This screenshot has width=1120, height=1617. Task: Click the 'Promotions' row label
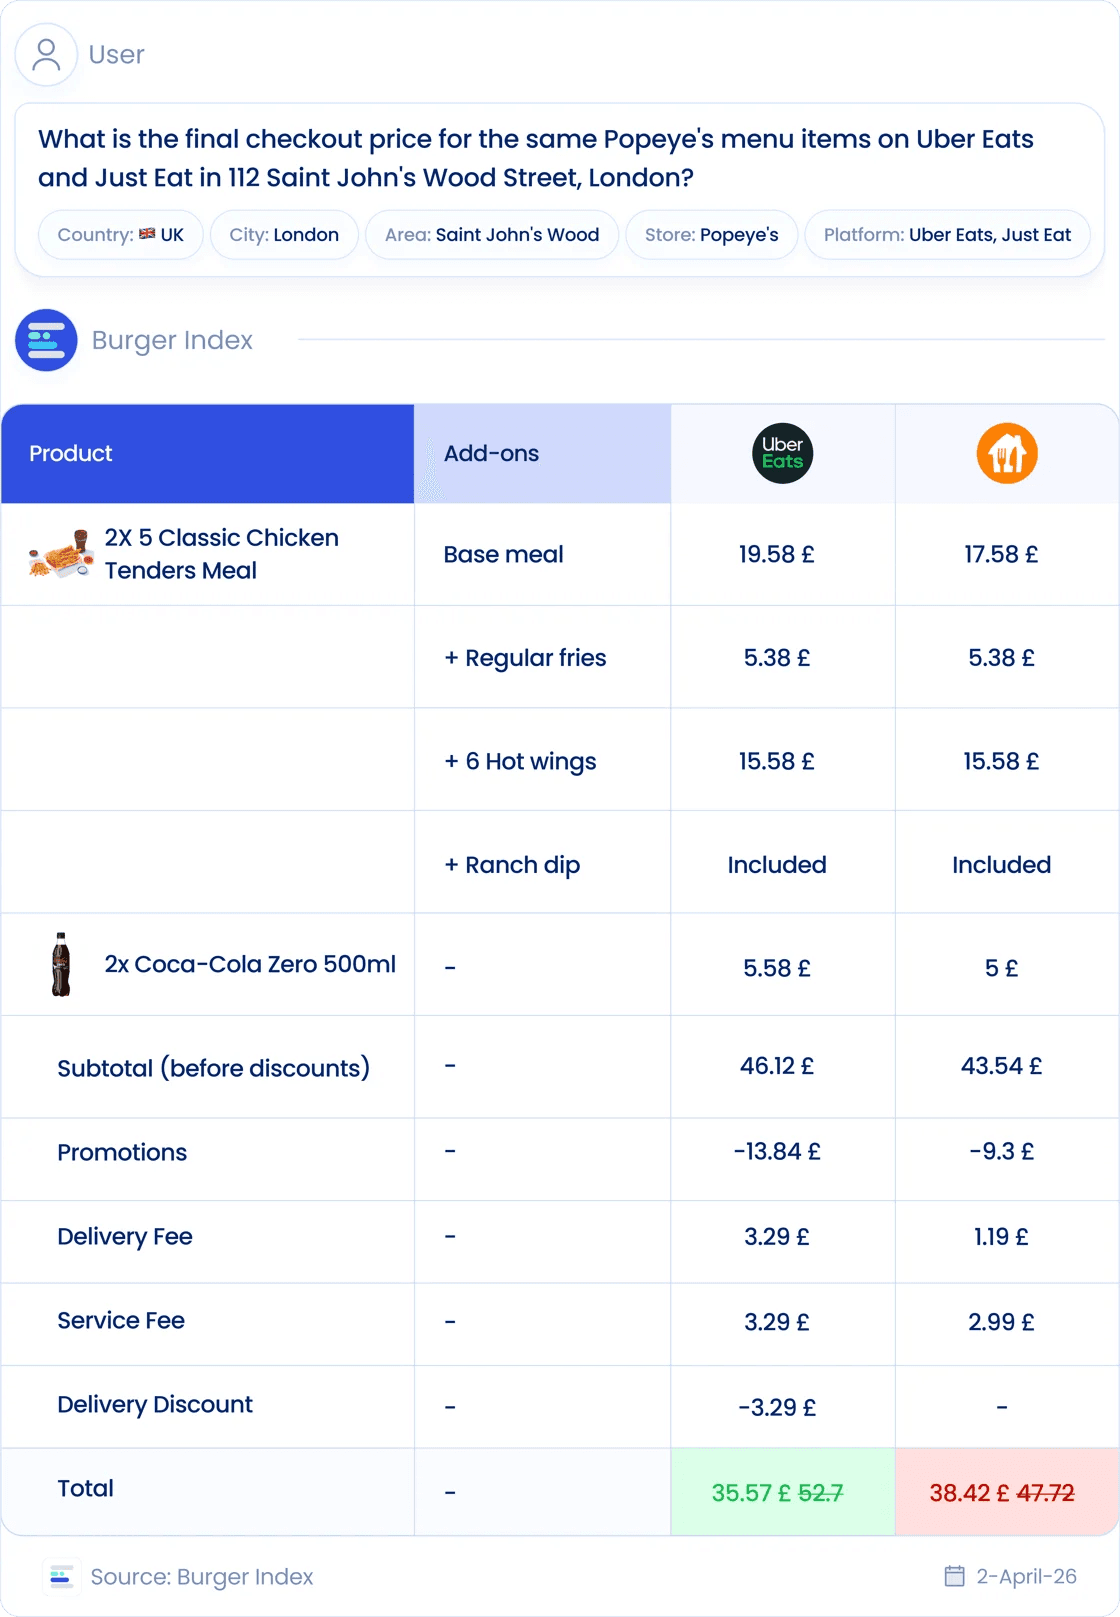coord(122,1152)
